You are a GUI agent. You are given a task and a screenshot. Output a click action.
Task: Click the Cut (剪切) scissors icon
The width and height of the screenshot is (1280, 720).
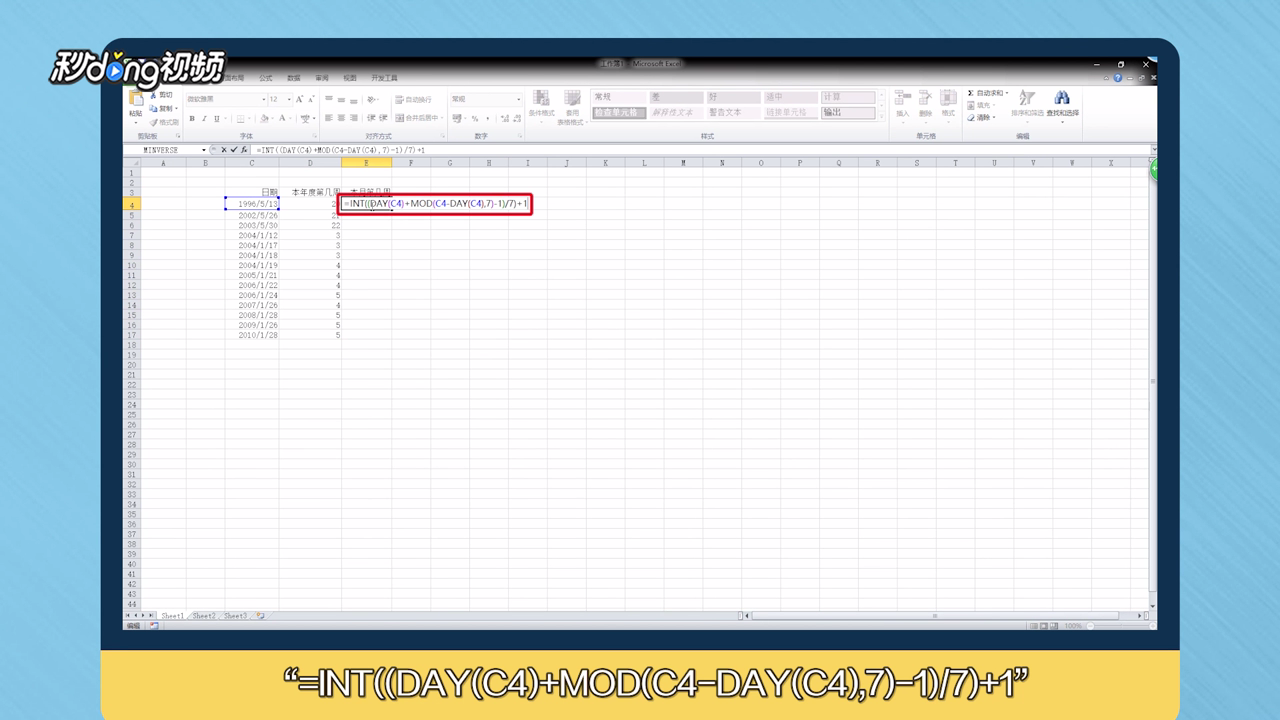tap(153, 95)
